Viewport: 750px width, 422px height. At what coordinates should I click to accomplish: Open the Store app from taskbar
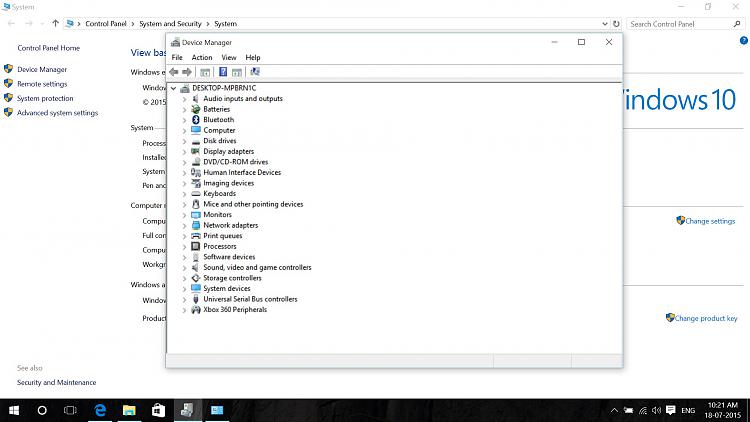click(x=158, y=410)
